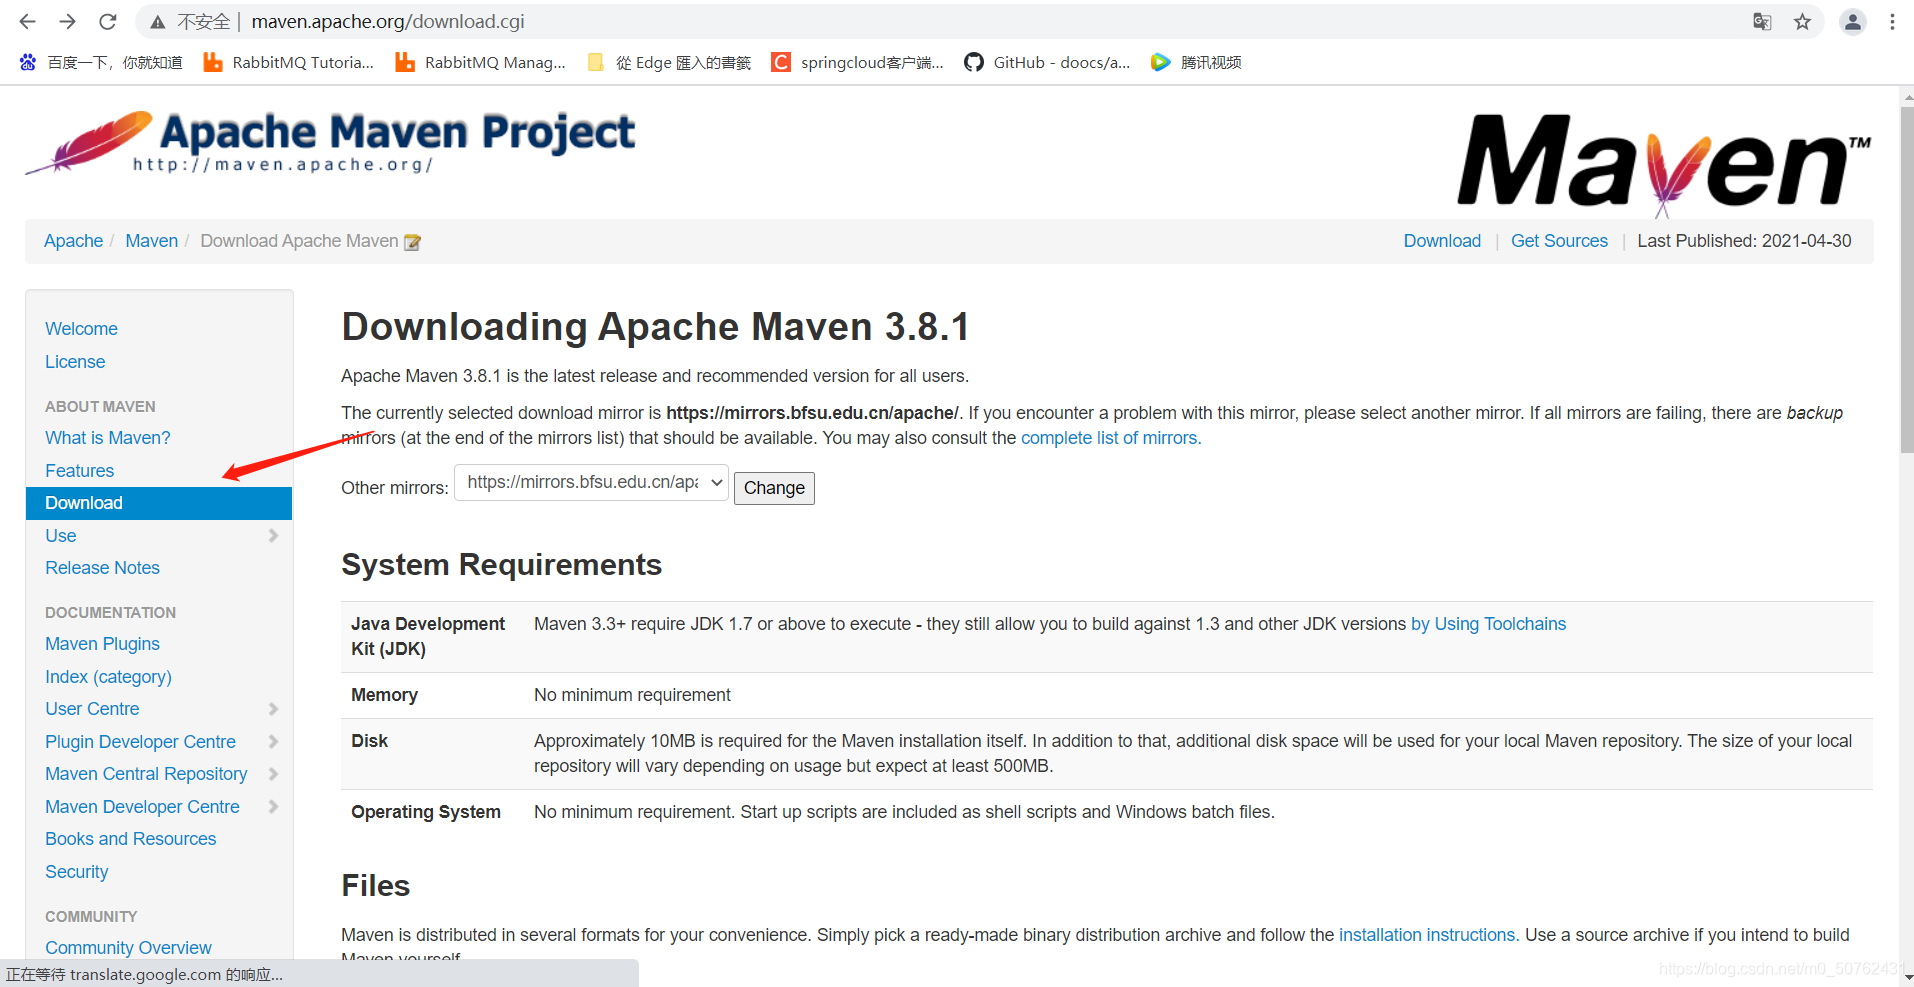Click the scrollbar down arrow

point(1906,977)
